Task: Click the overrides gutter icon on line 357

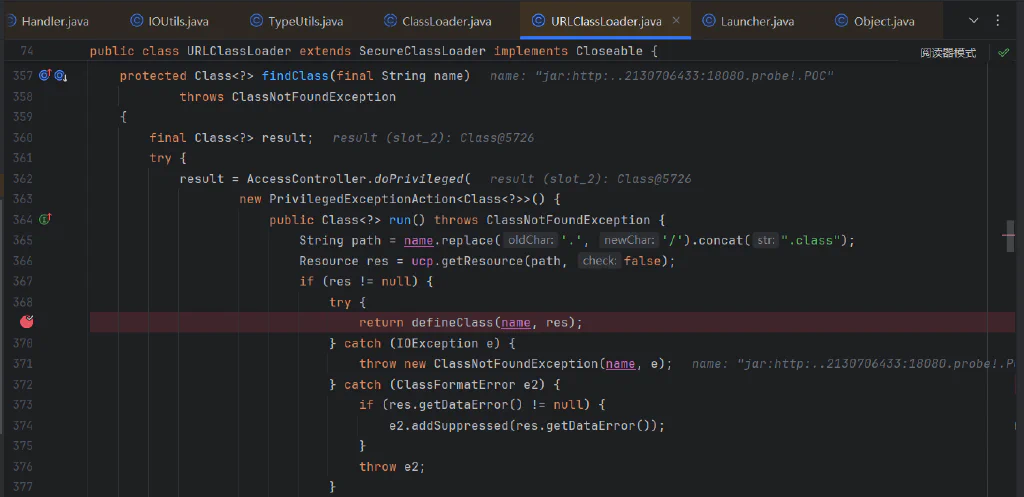Action: coord(45,76)
